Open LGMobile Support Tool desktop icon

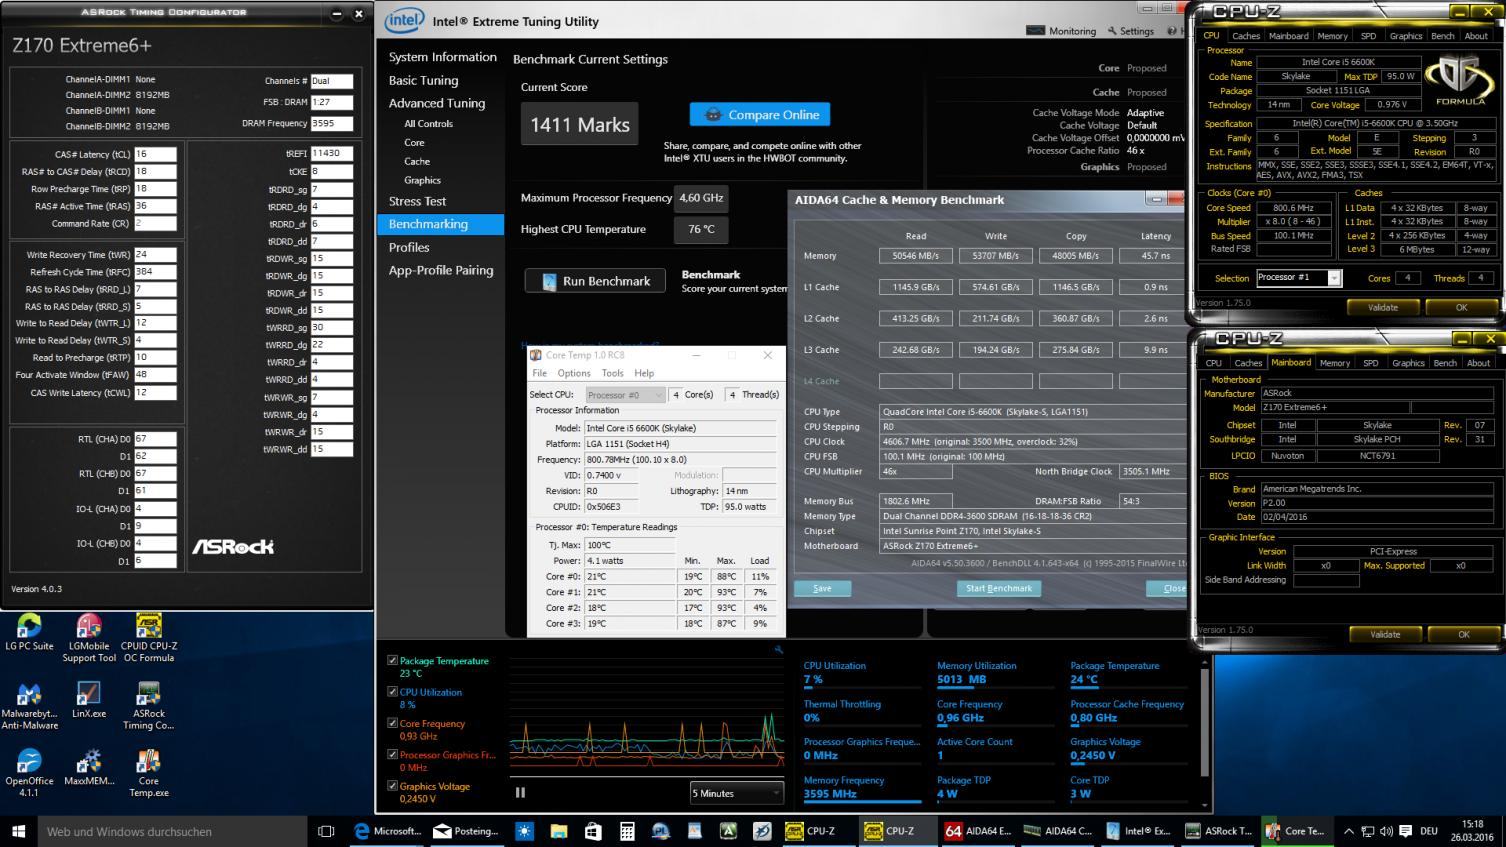89,638
